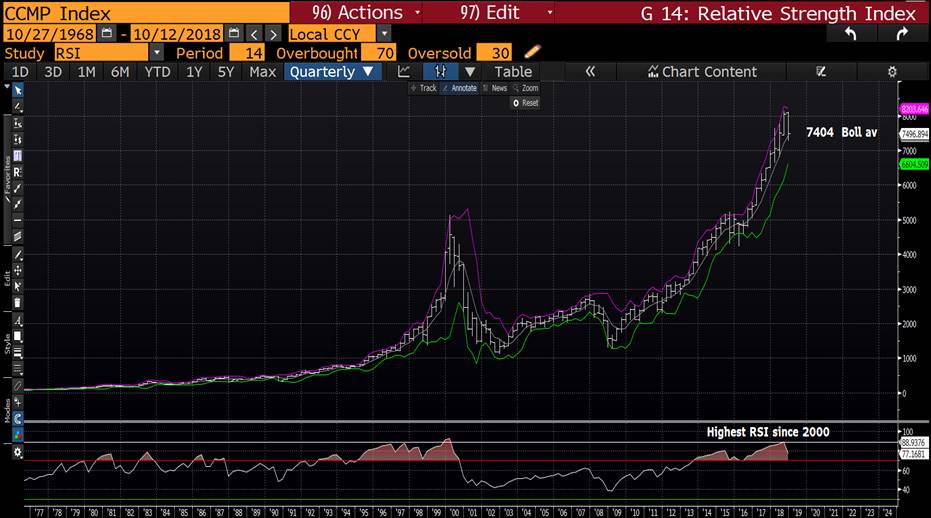Viewport: 931px width, 518px height.
Task: Open the gear settings at bottom of left toolbar
Action: tap(18, 452)
